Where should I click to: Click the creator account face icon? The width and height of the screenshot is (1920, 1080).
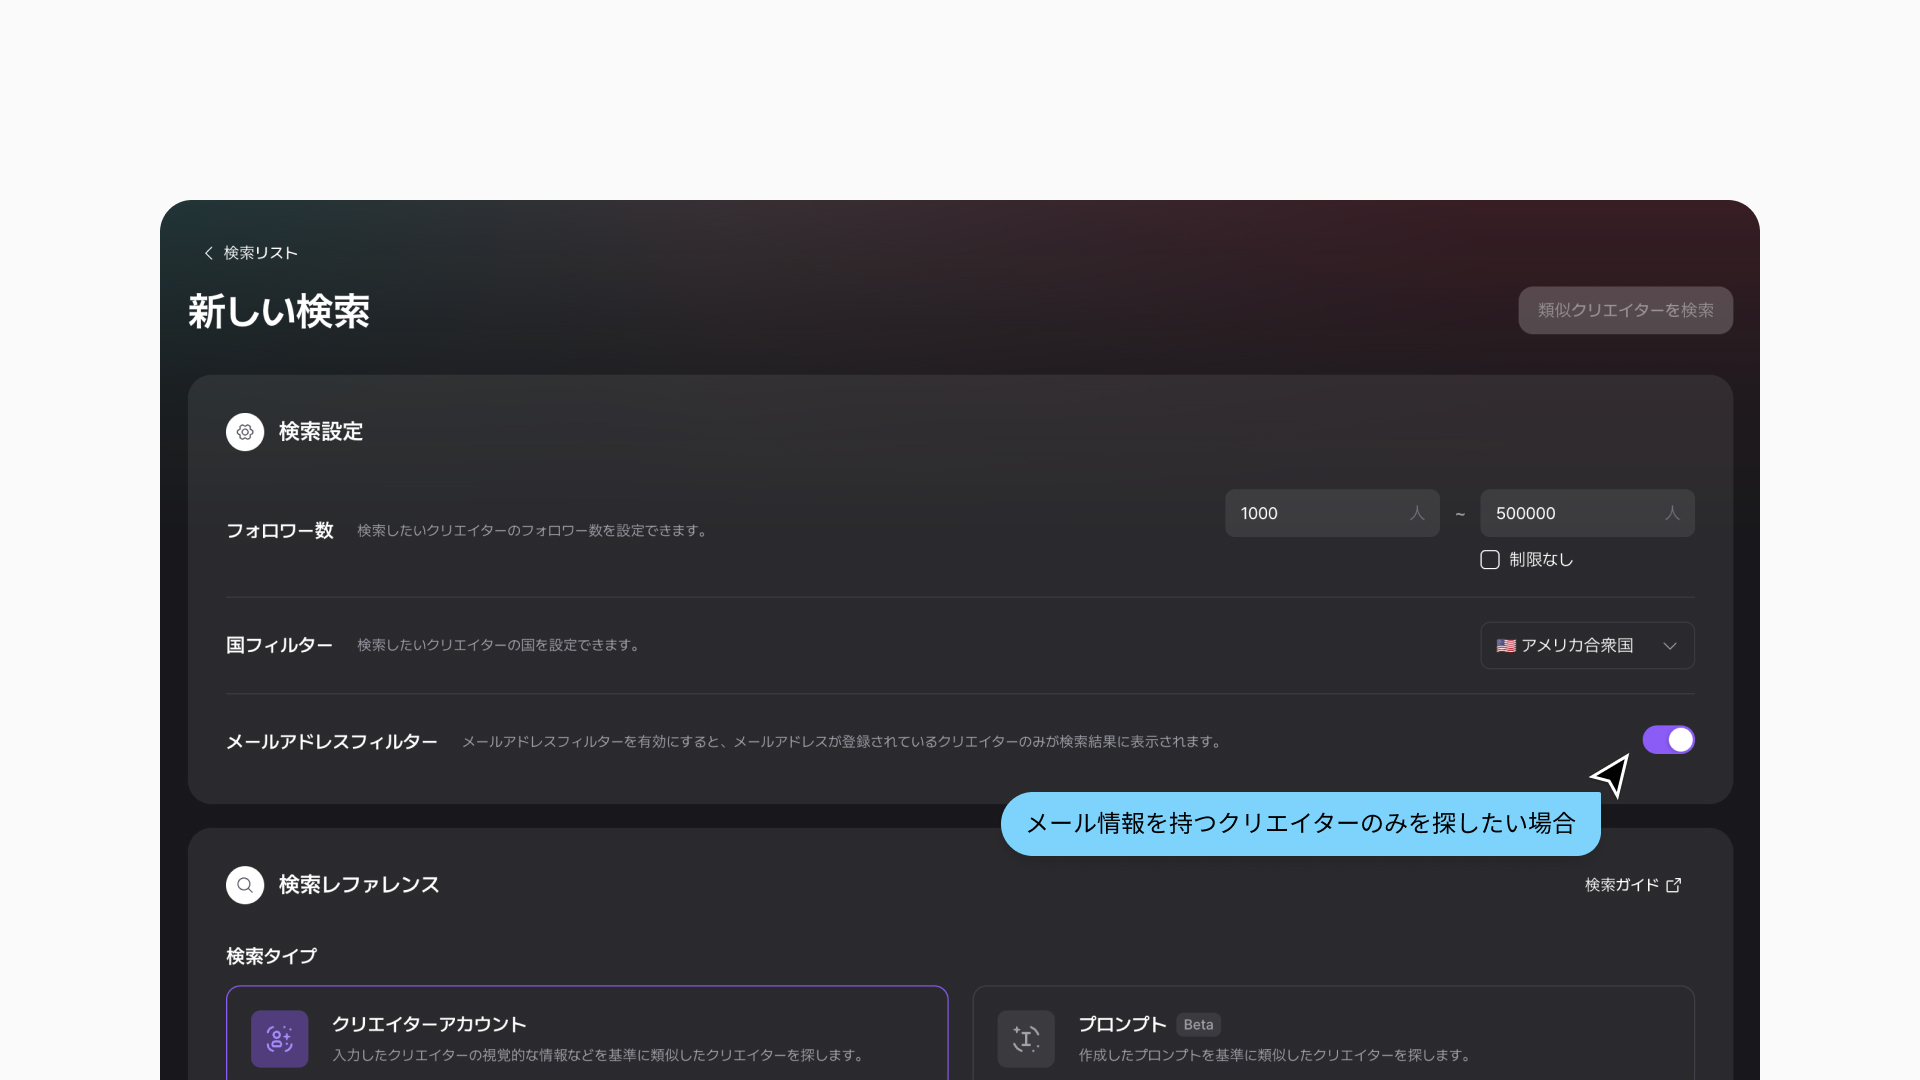280,1039
